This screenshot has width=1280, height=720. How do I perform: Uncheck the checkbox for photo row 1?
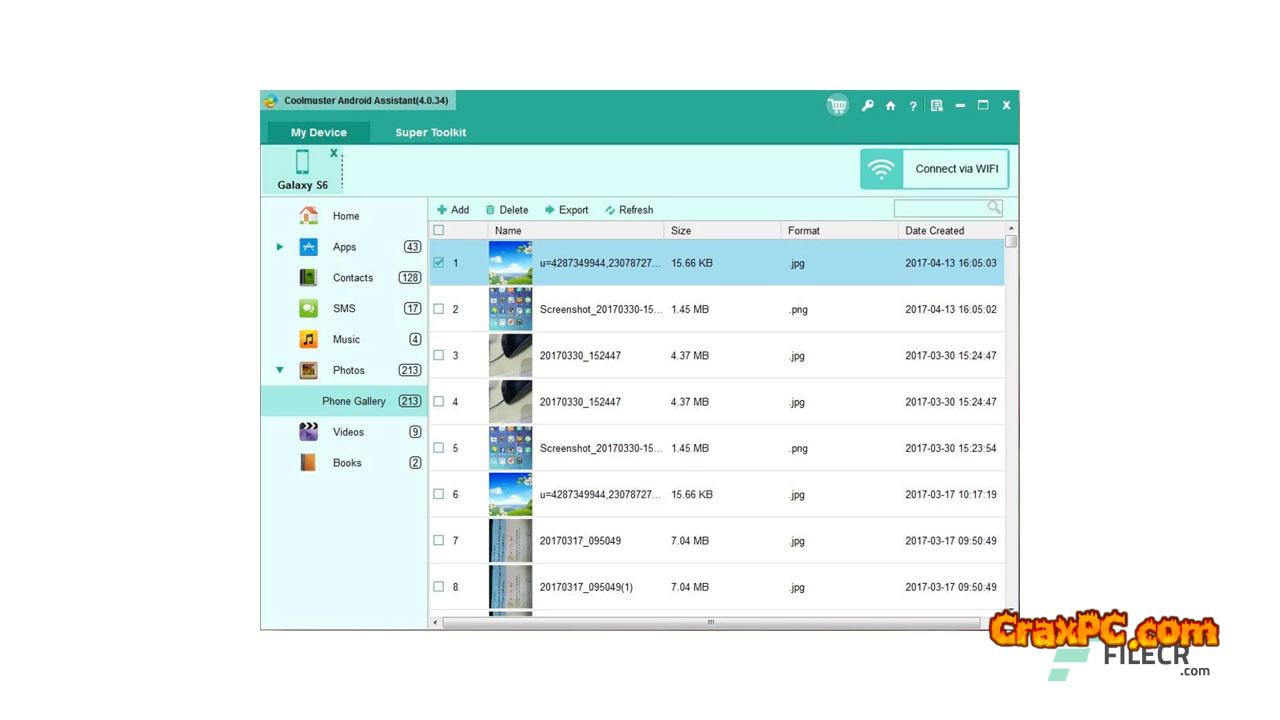[439, 263]
